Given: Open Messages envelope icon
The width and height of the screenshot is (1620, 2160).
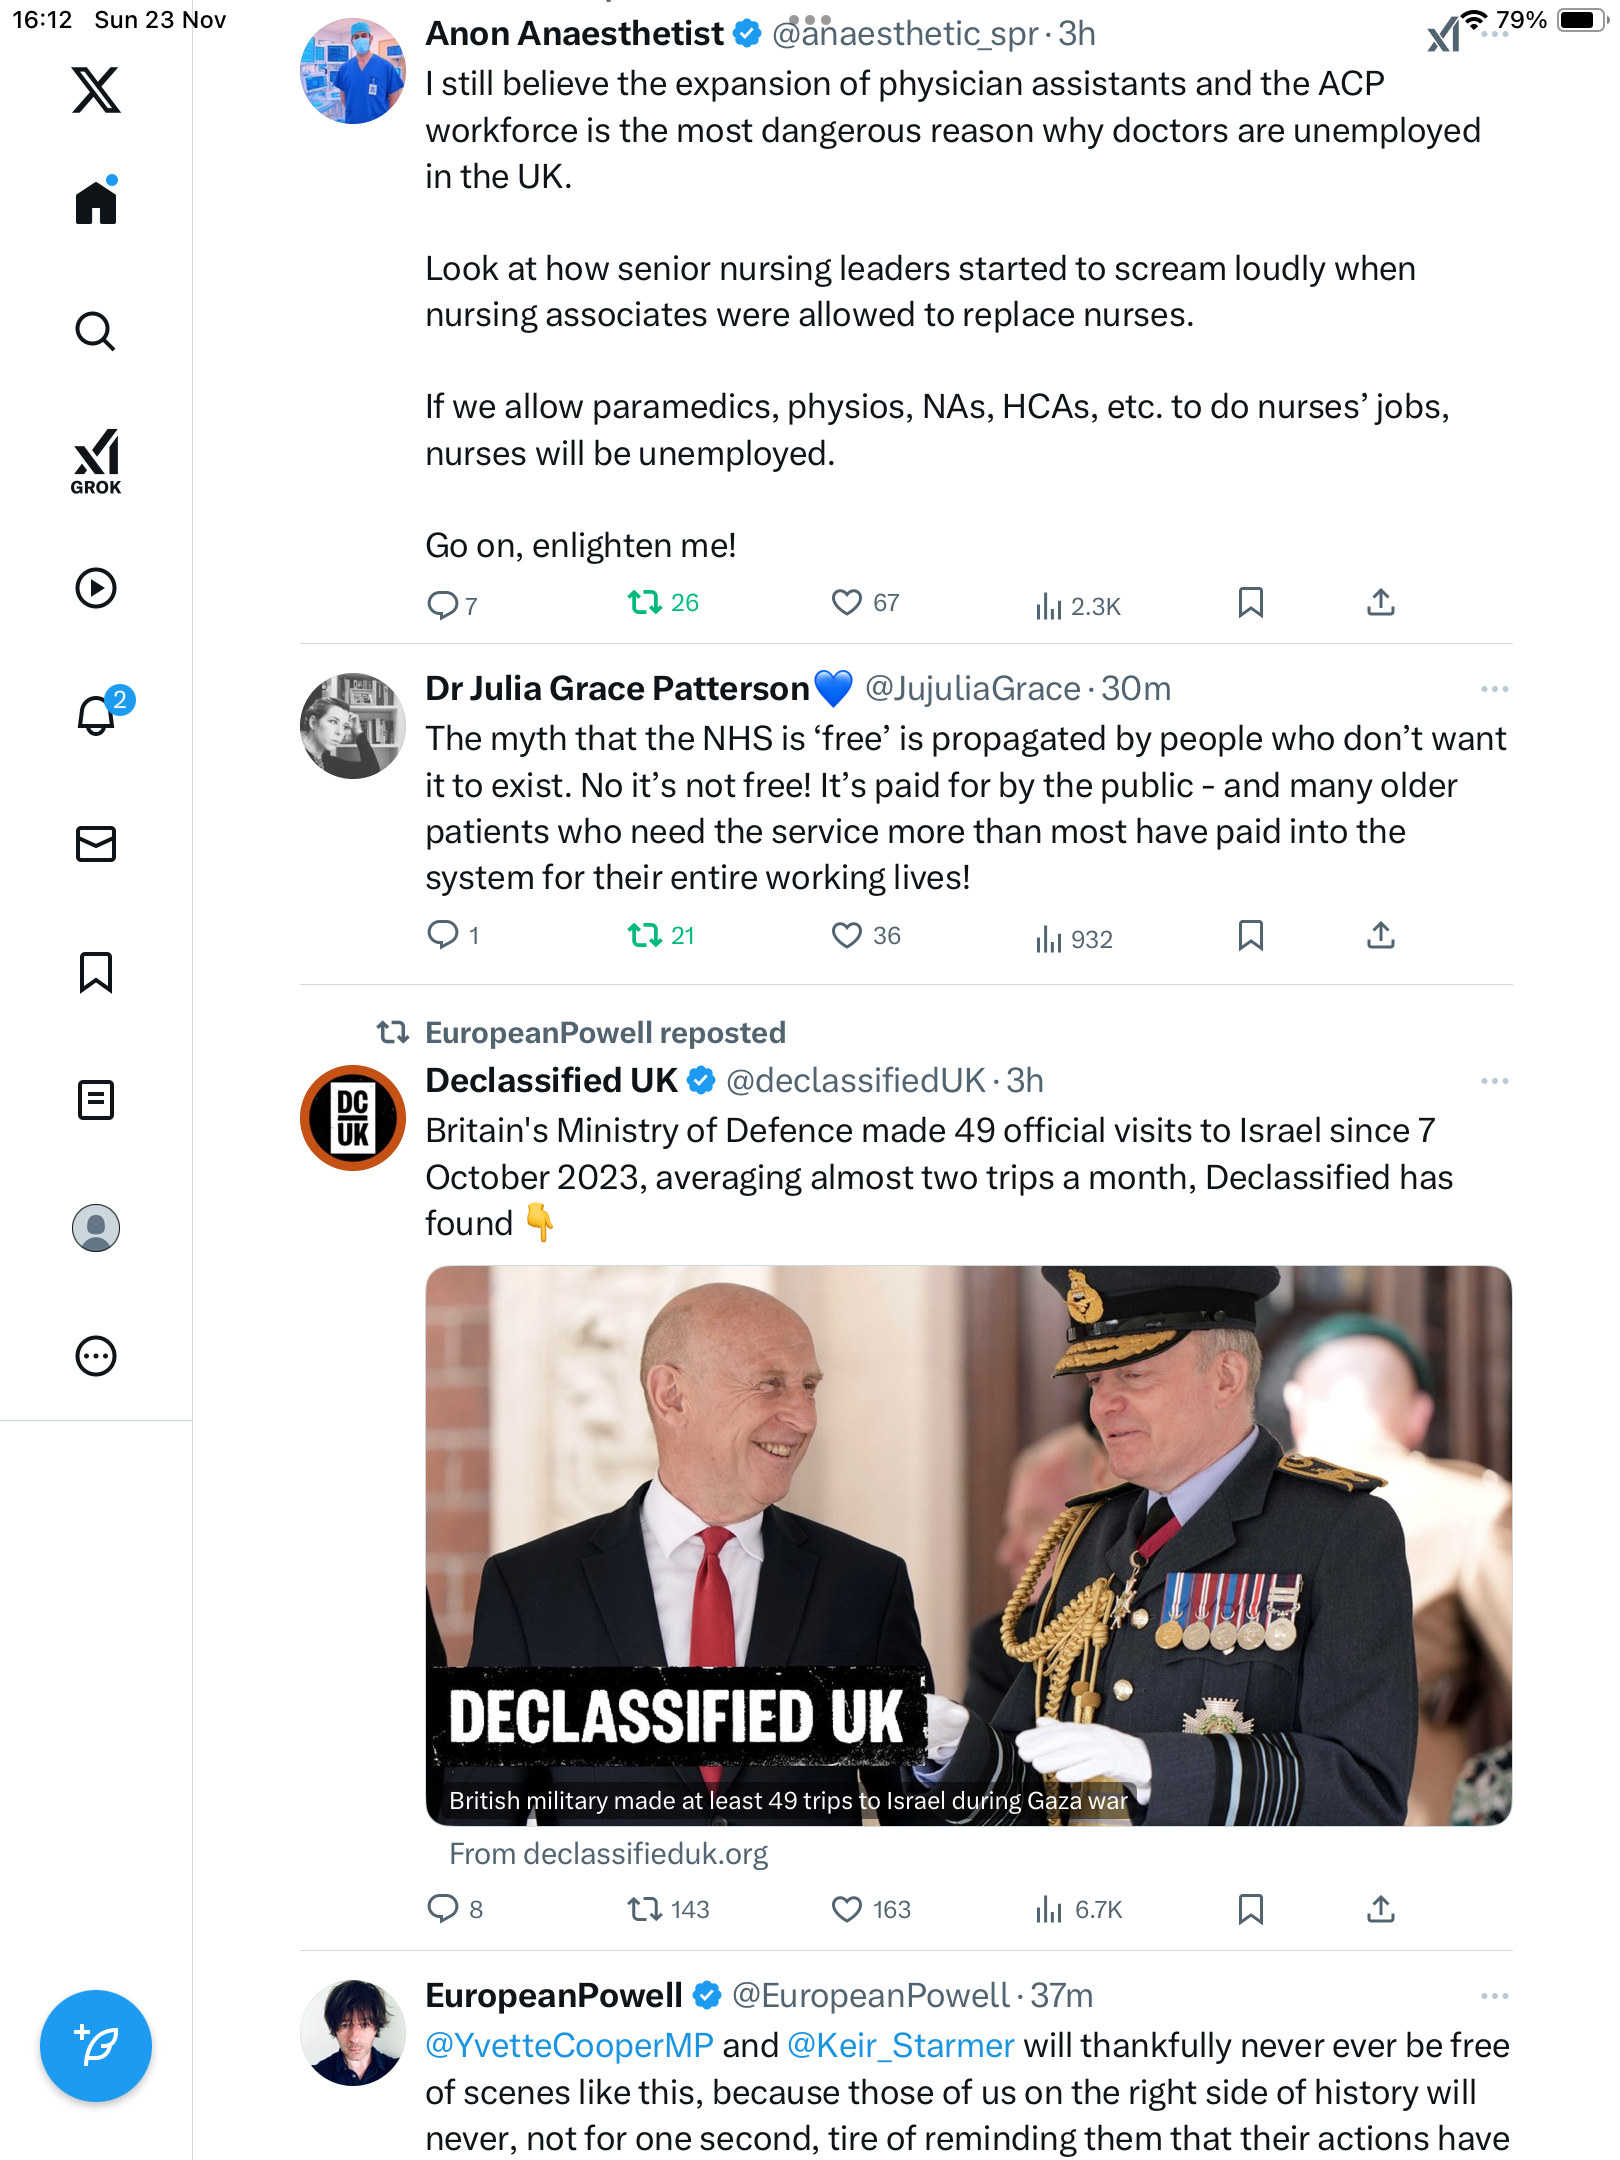Looking at the screenshot, I should (96, 844).
